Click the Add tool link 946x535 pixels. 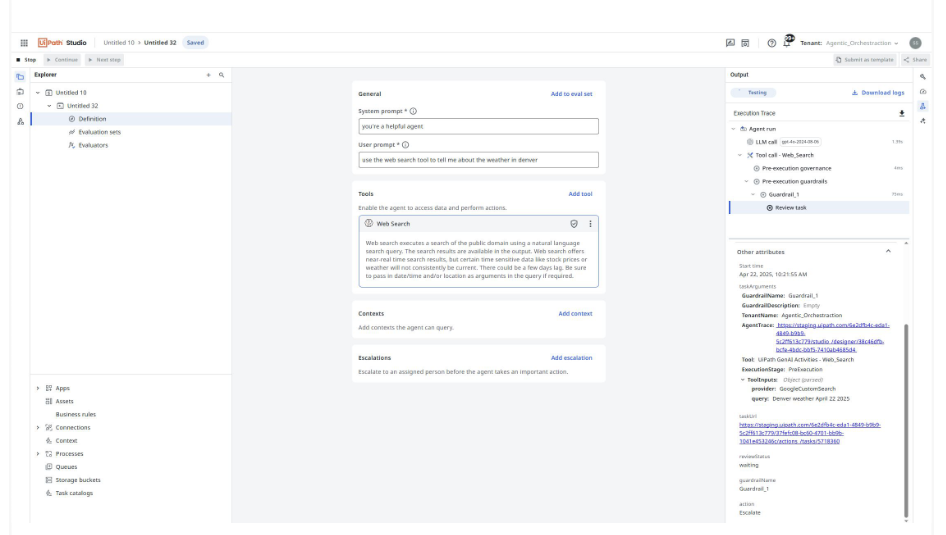click(580, 194)
